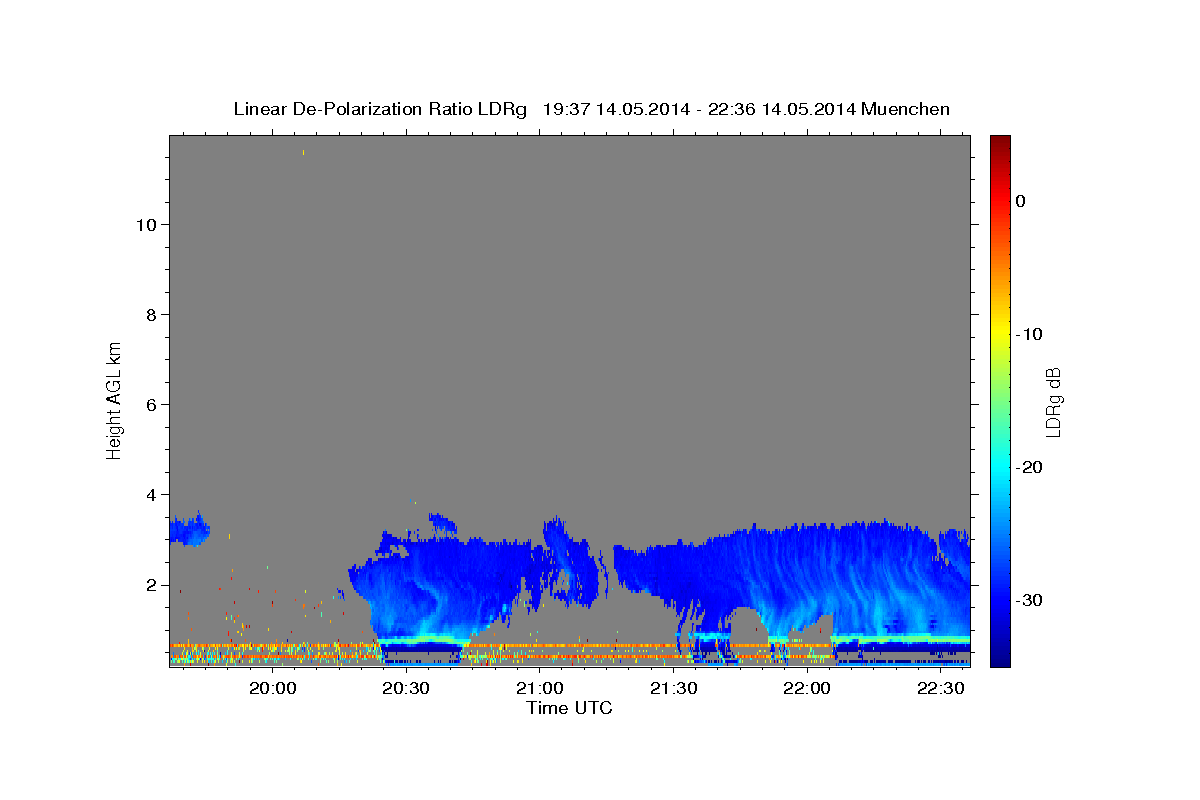Click the 21:00 time tick label

pos(539,688)
